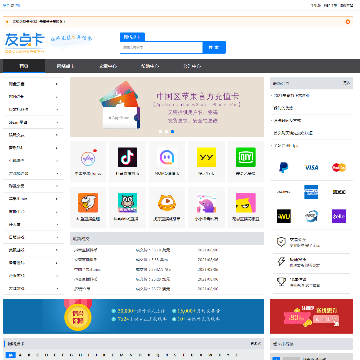Click the American Express payment logo
The image size is (360, 360).
click(x=311, y=192)
